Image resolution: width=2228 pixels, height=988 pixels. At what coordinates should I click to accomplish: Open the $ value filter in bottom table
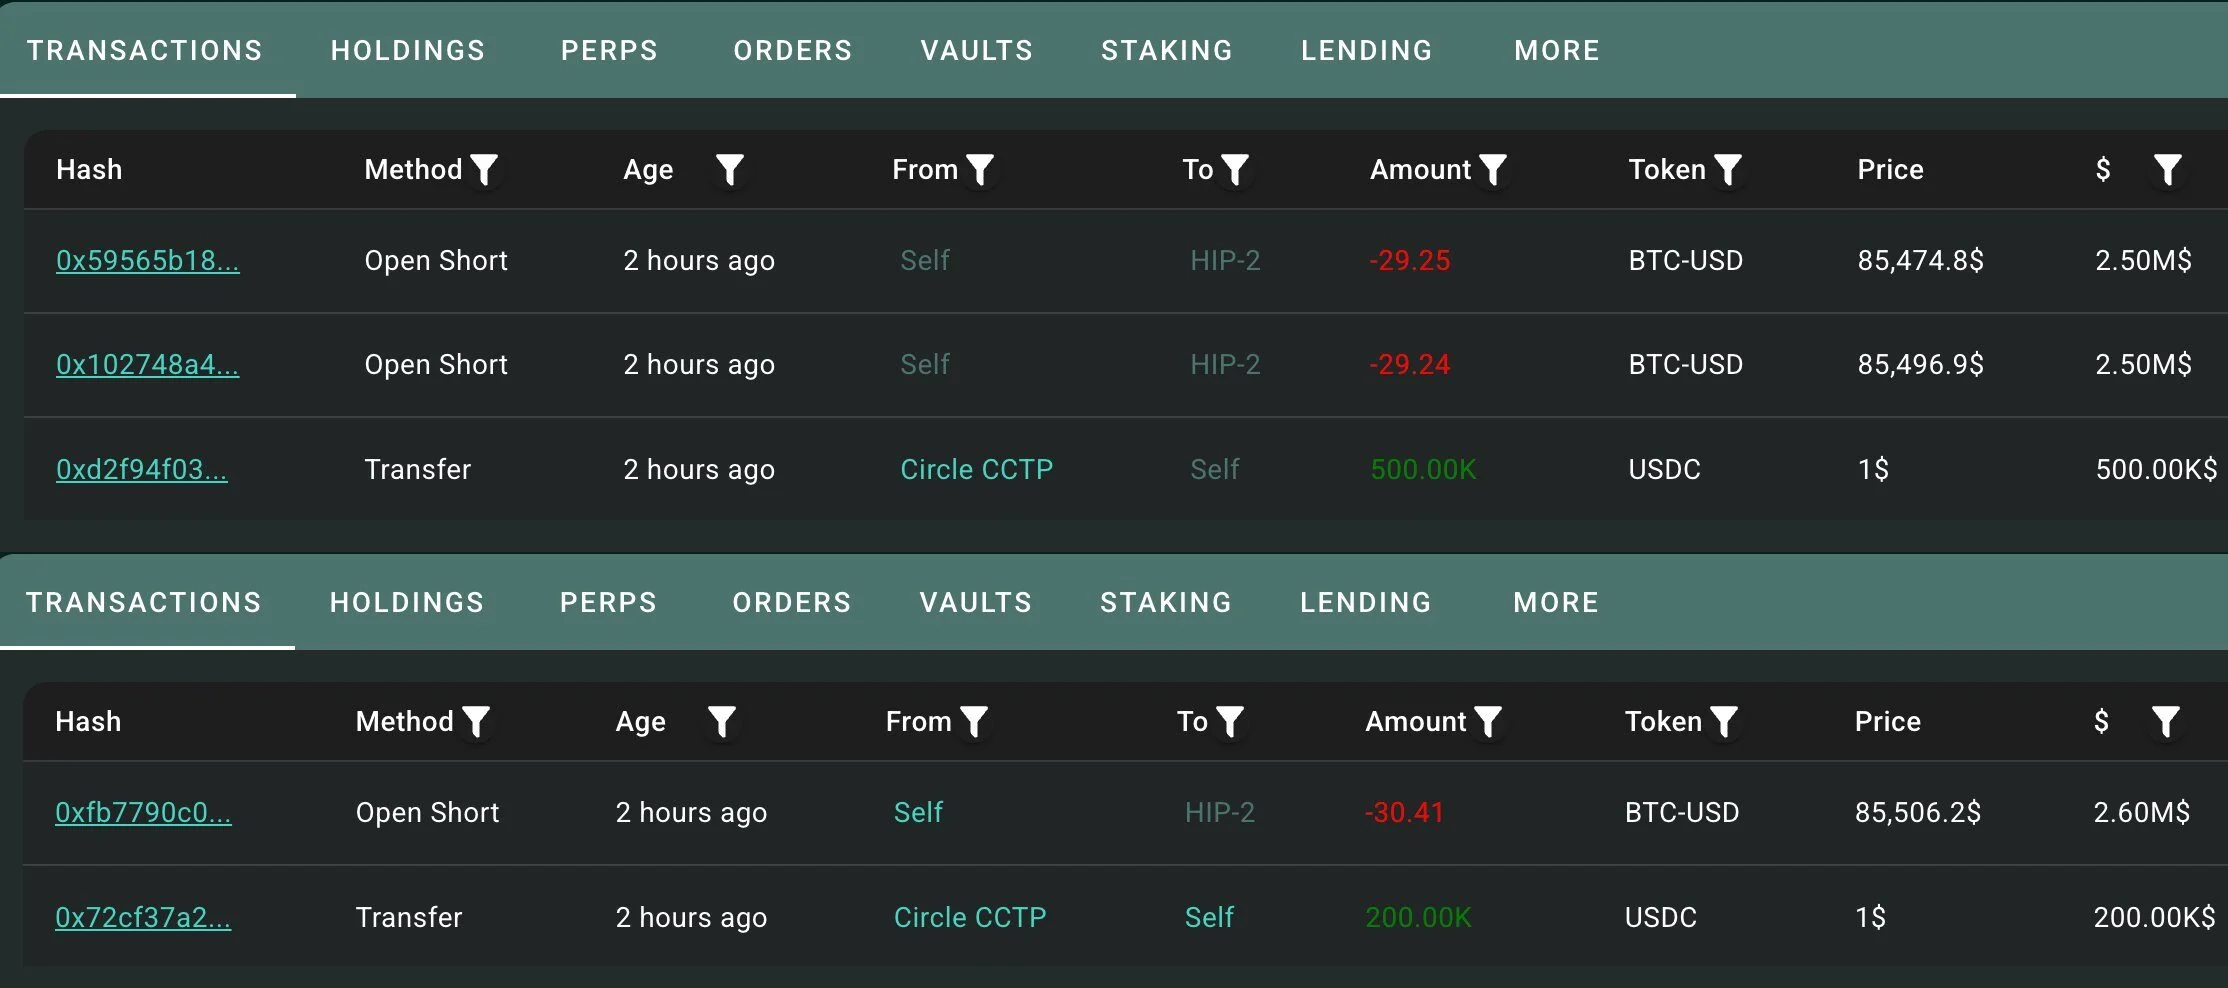coord(2165,722)
